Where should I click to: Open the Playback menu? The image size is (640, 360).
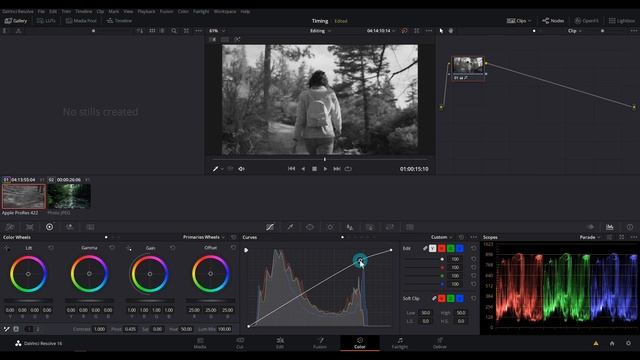(x=146, y=11)
